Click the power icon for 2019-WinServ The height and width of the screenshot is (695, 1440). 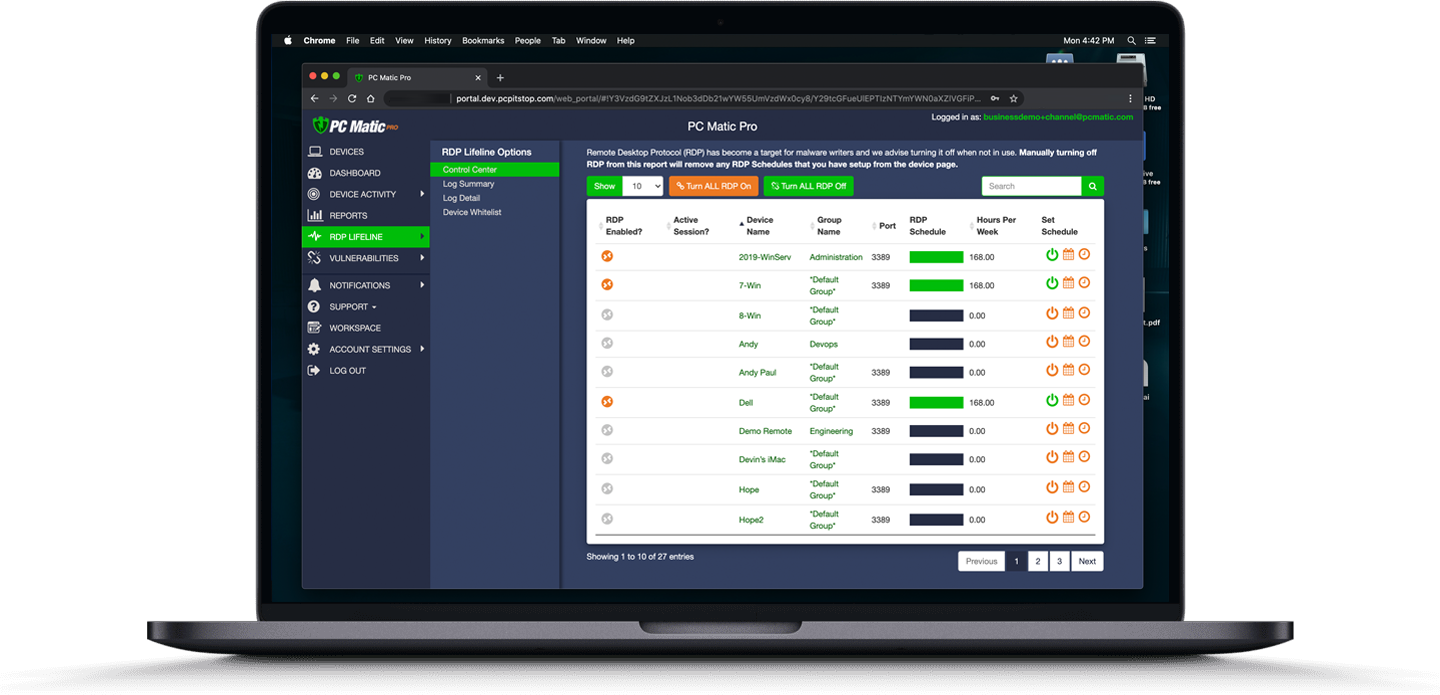[1052, 255]
